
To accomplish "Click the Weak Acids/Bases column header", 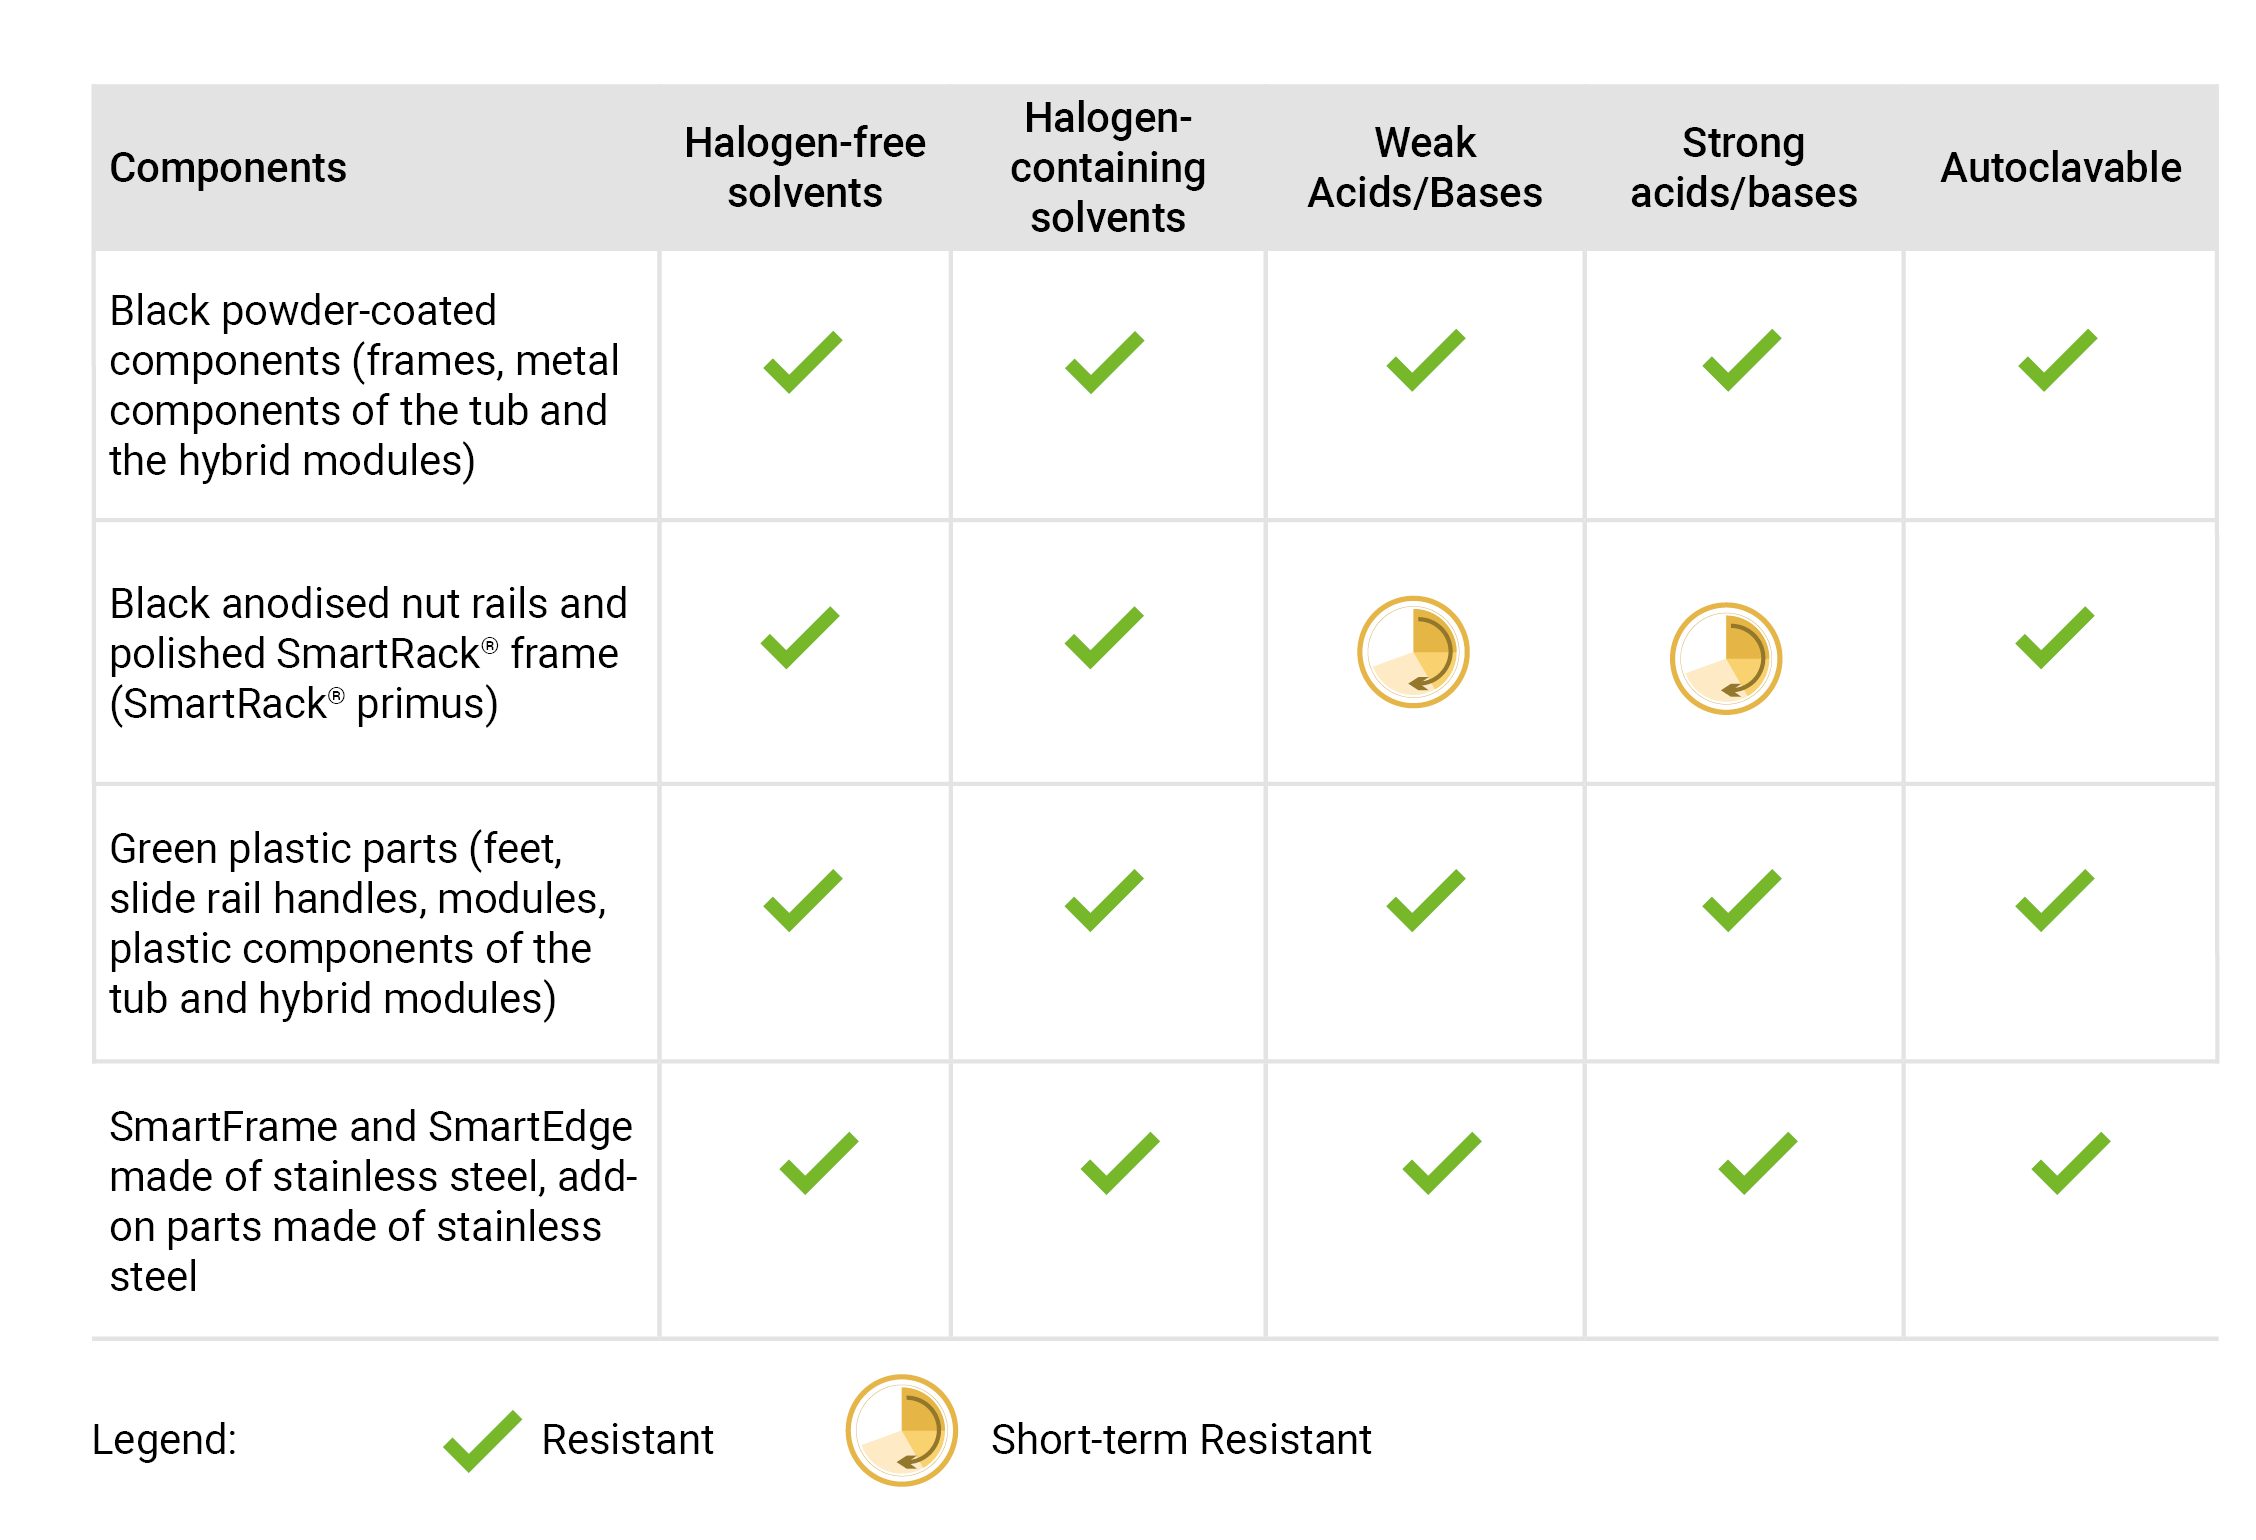I will pos(1425,168).
